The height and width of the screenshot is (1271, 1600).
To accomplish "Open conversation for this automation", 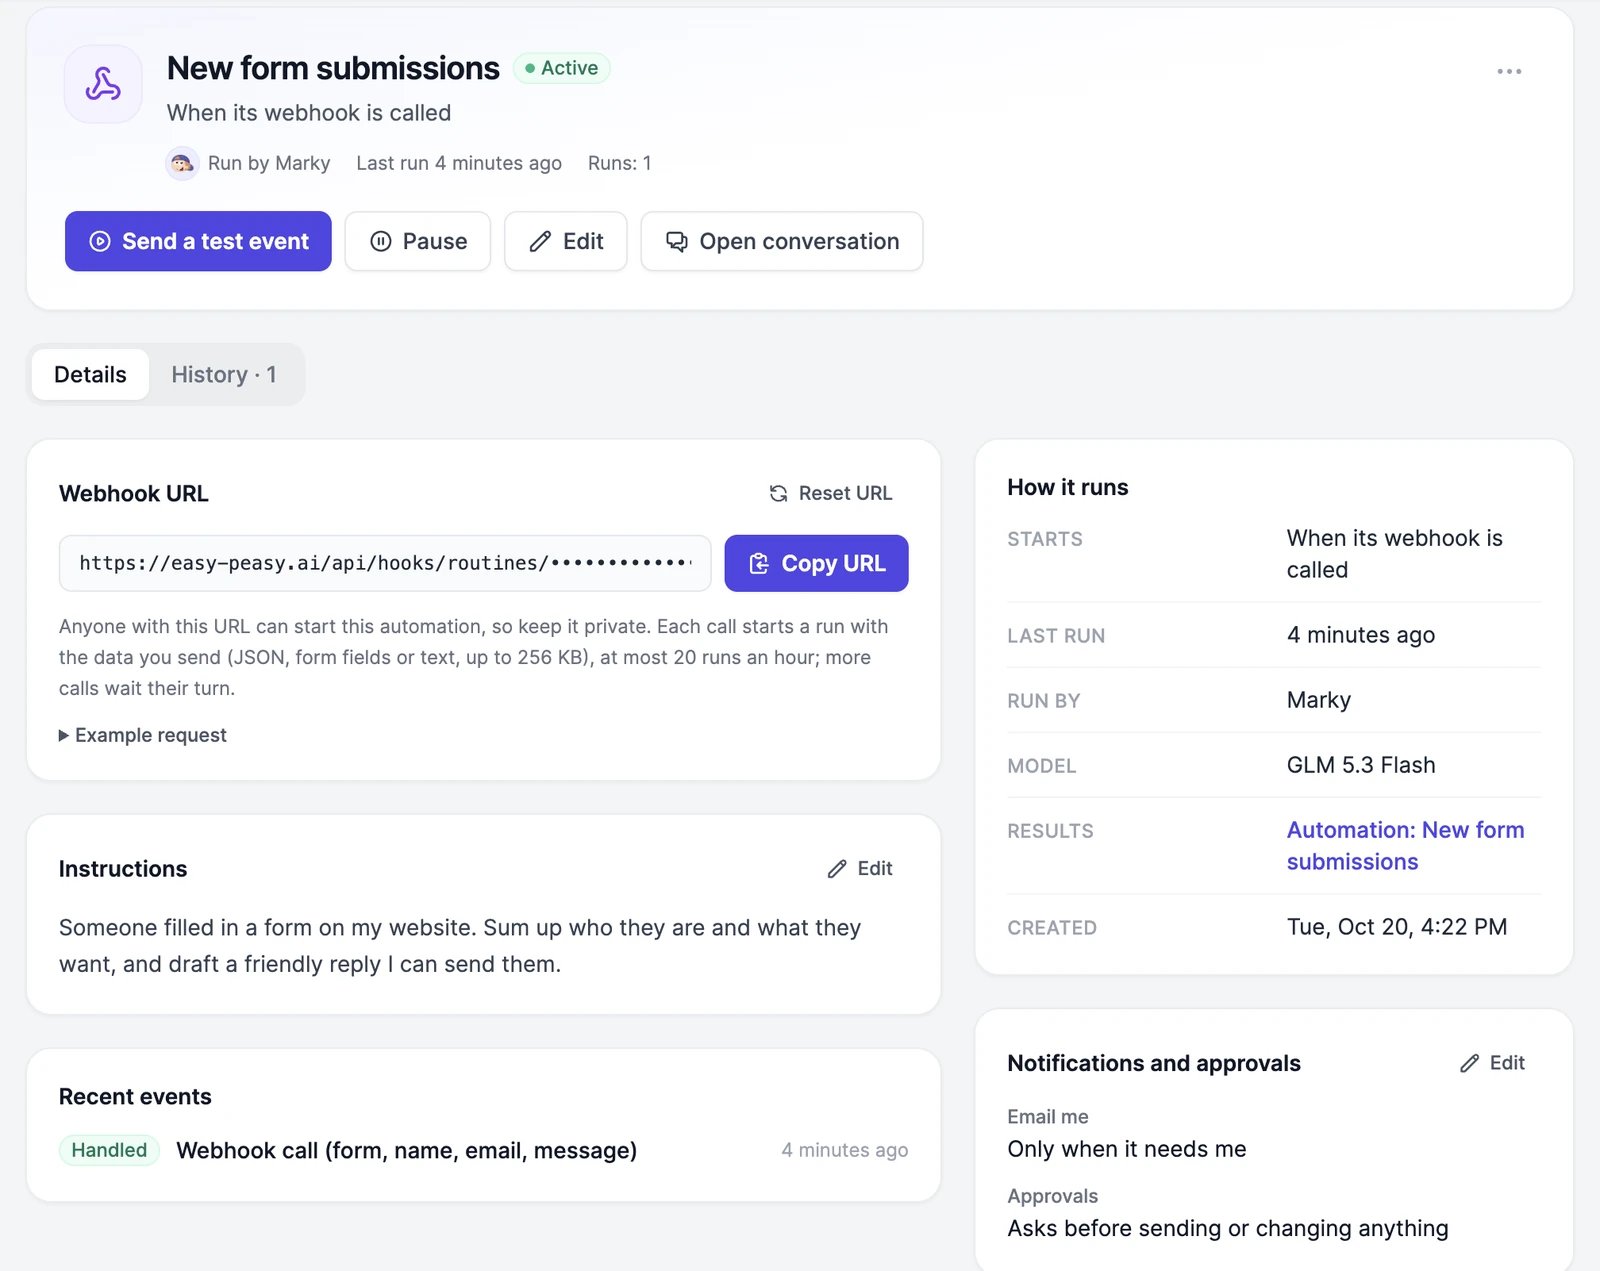I will coord(782,241).
